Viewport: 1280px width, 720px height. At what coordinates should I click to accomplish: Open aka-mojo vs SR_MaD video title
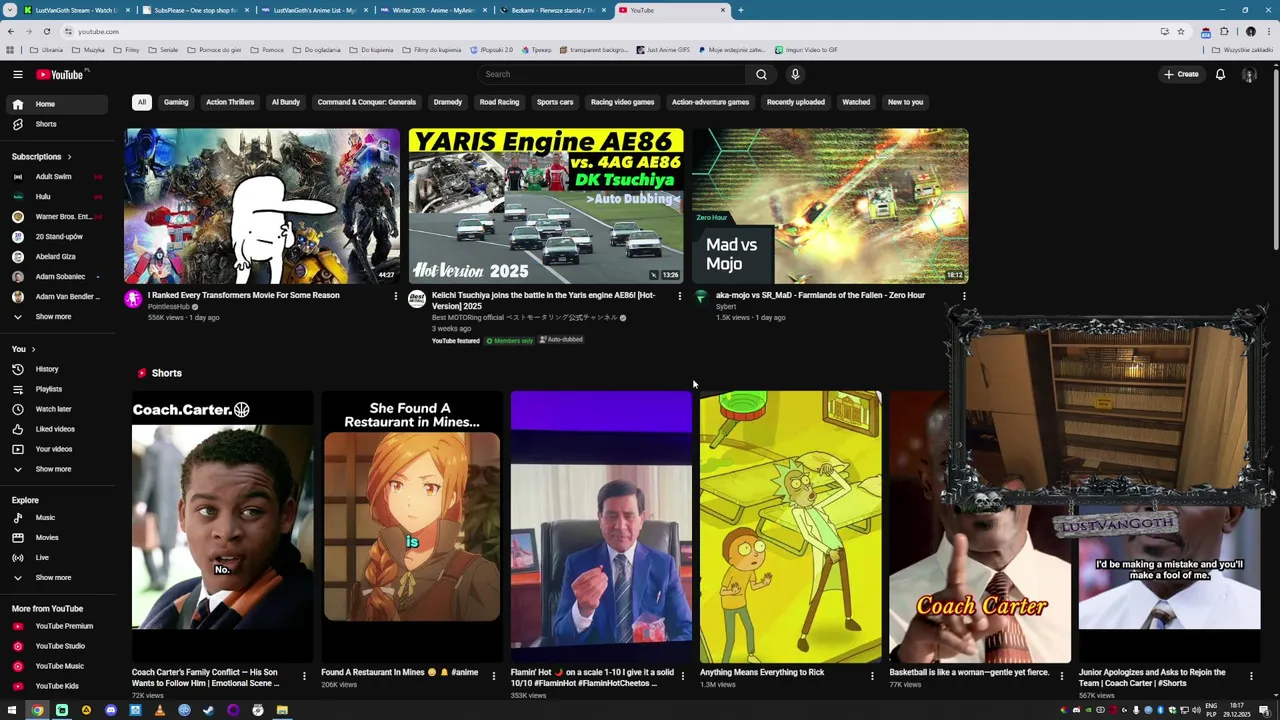(x=820, y=296)
